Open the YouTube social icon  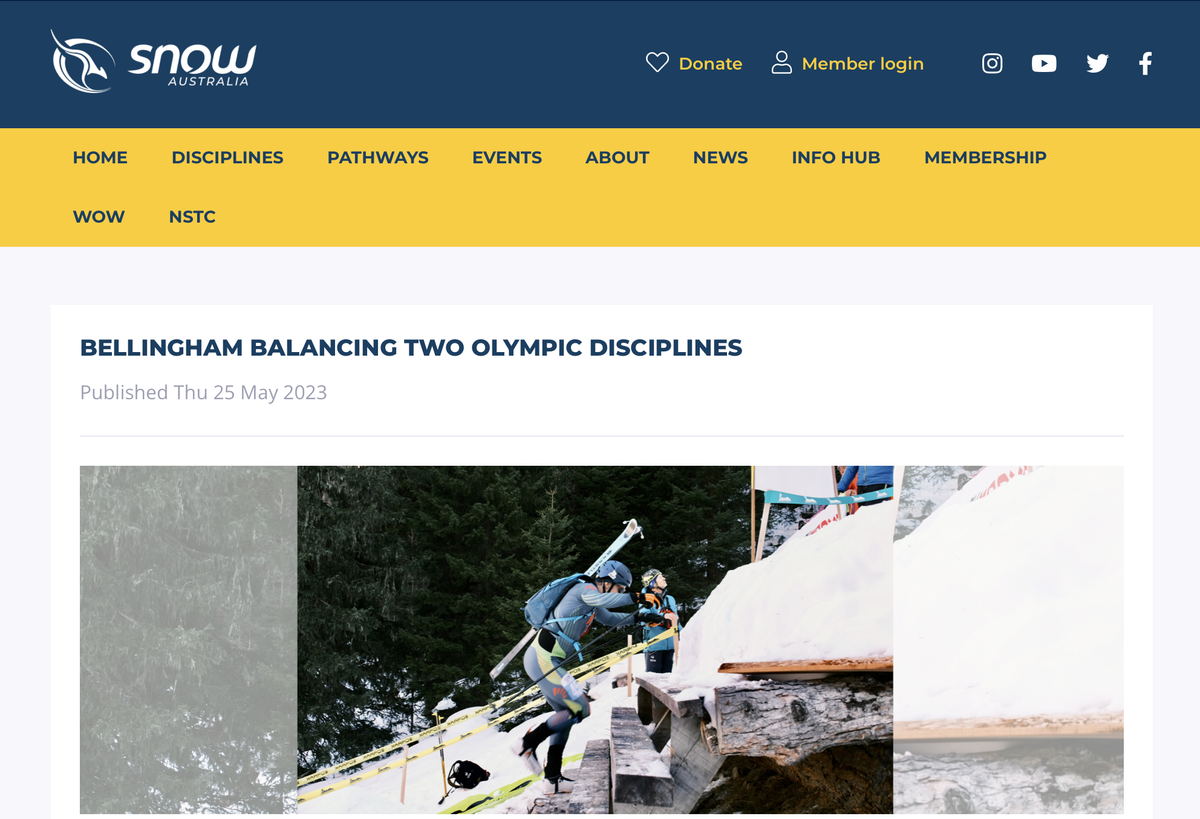coord(1044,63)
